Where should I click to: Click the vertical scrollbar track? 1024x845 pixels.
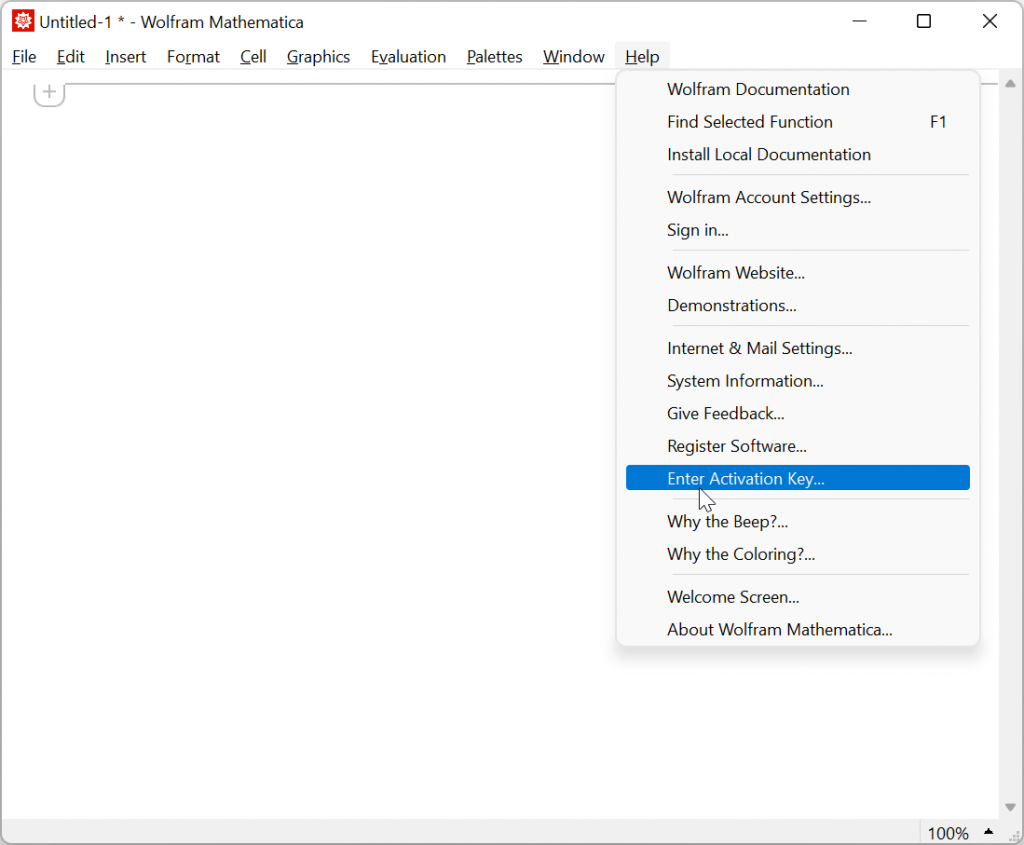coord(1010,450)
